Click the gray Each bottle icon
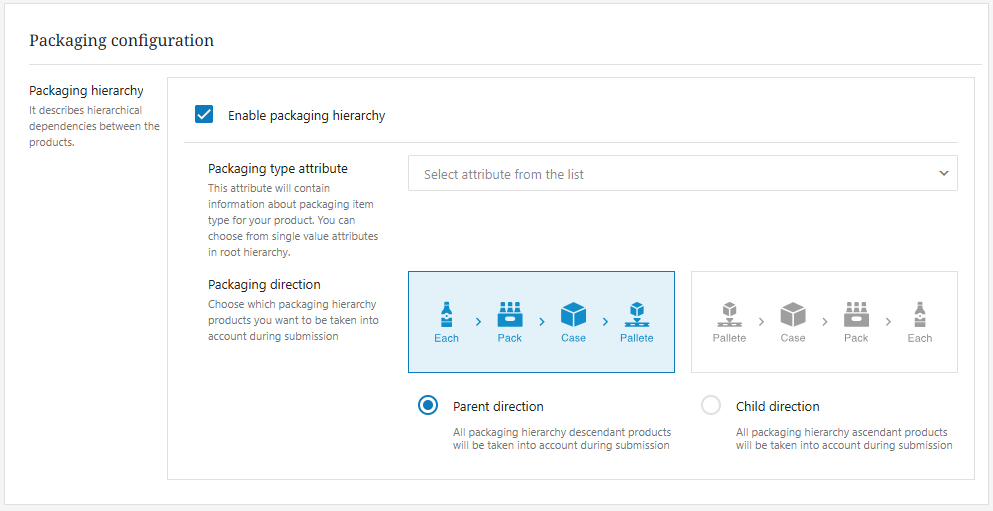The image size is (993, 511). coord(919,315)
